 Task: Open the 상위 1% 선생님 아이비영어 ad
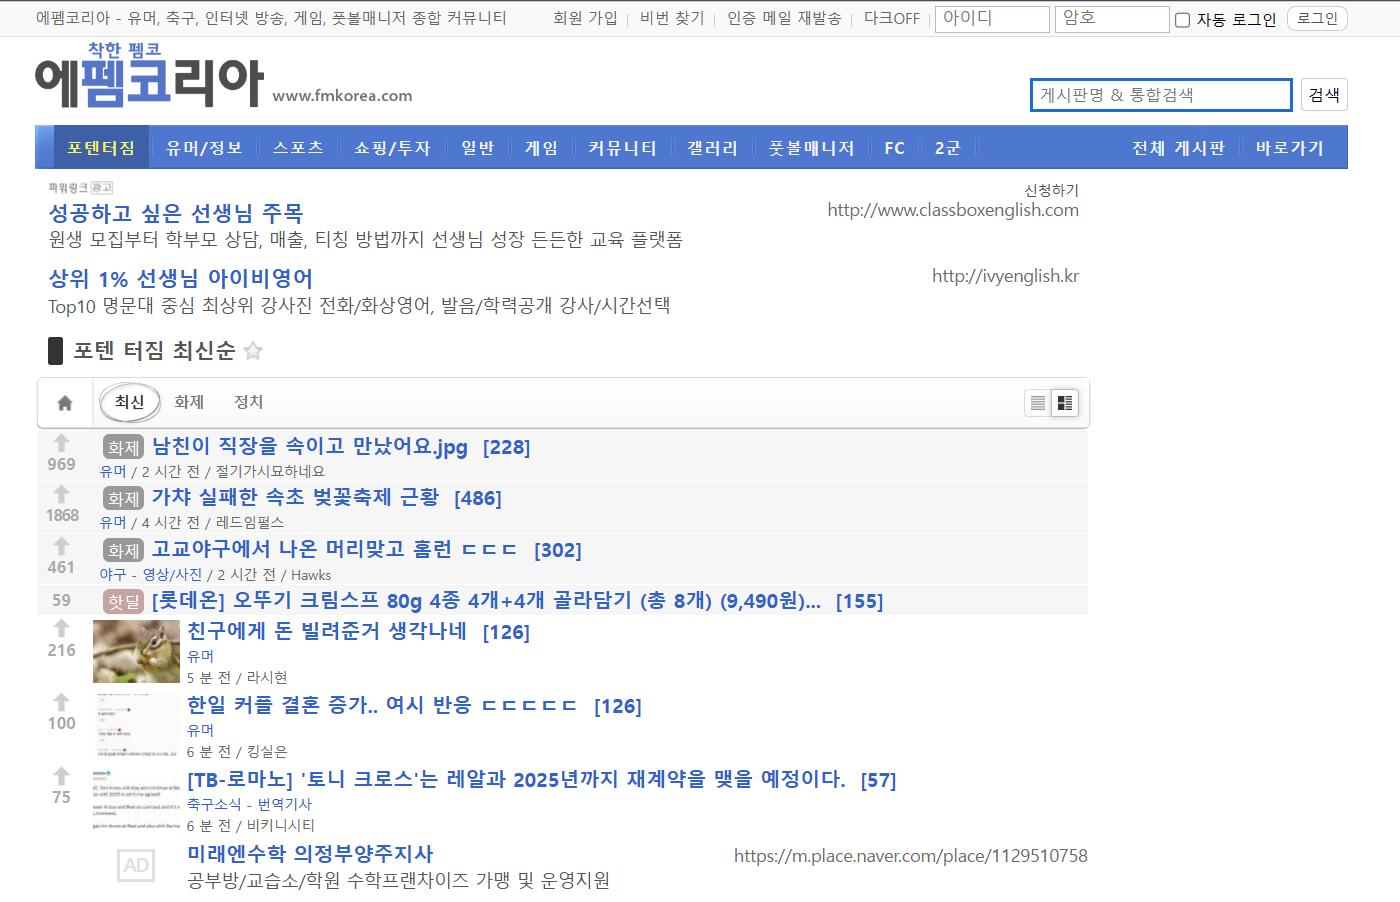click(x=181, y=278)
